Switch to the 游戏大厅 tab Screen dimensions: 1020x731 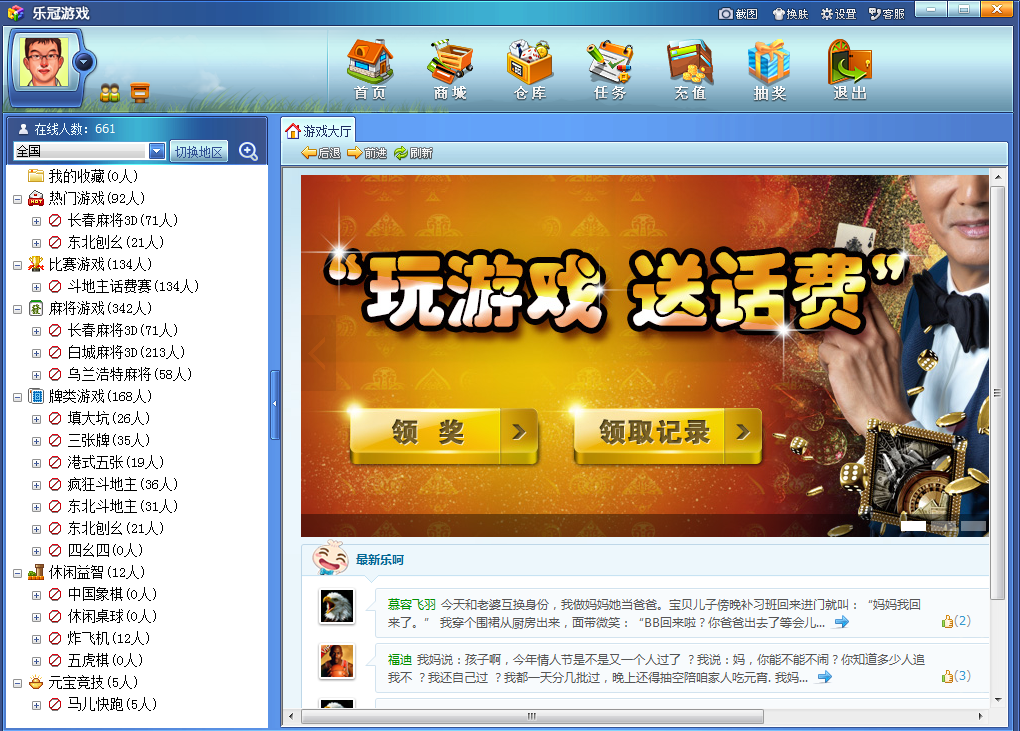click(318, 131)
